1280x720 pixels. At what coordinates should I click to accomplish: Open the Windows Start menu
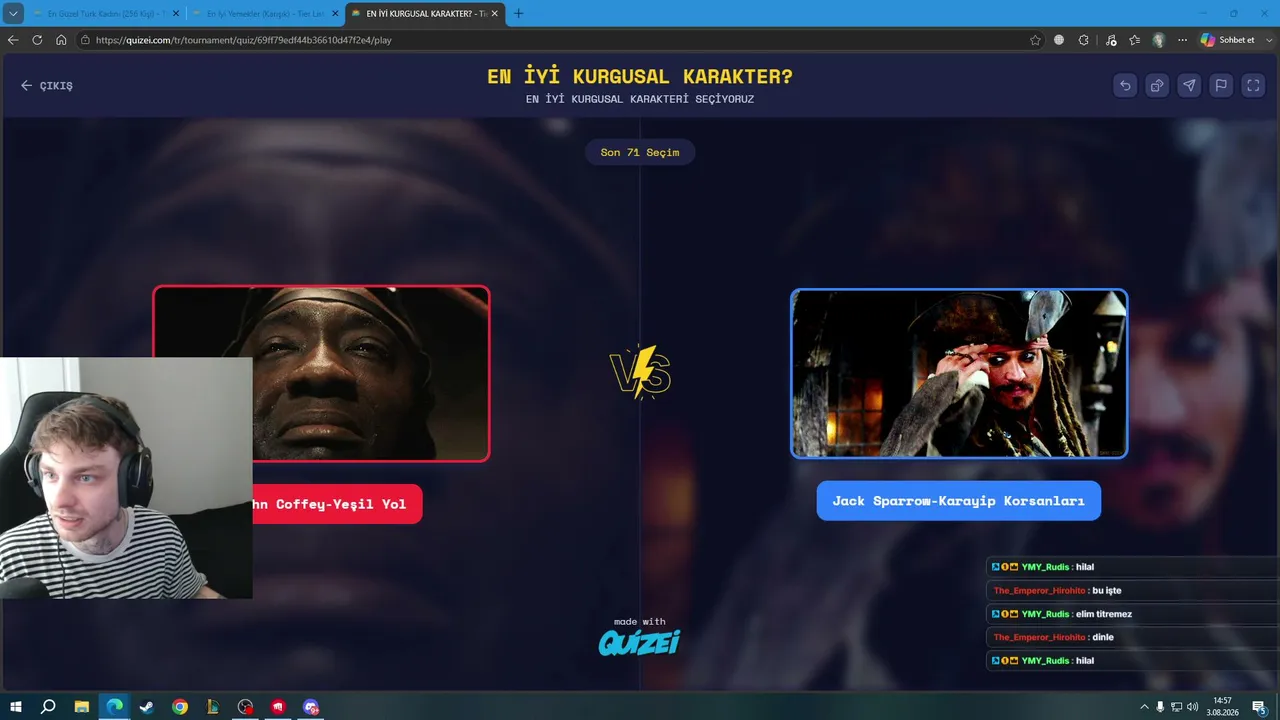pos(16,707)
